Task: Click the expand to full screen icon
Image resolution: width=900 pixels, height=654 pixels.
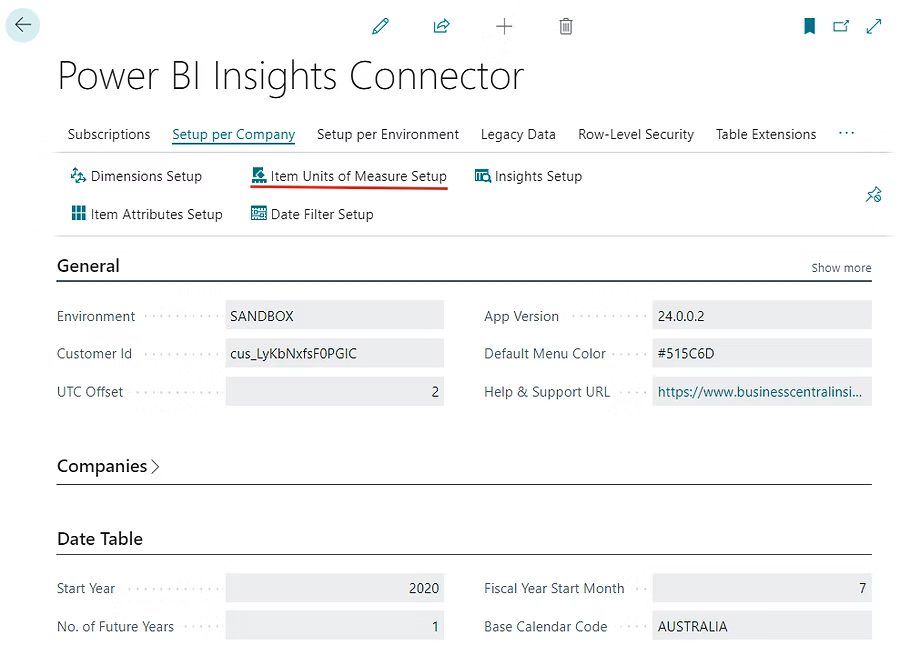Action: click(874, 27)
